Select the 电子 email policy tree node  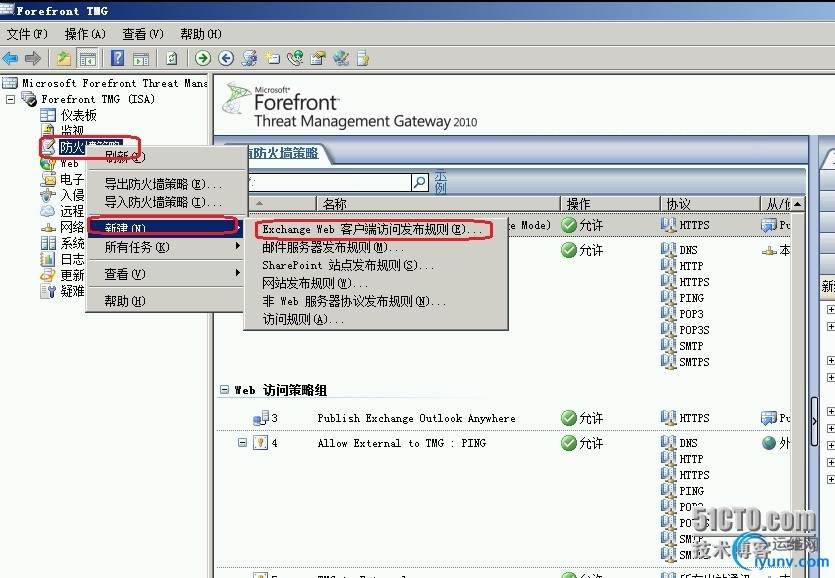pos(71,179)
